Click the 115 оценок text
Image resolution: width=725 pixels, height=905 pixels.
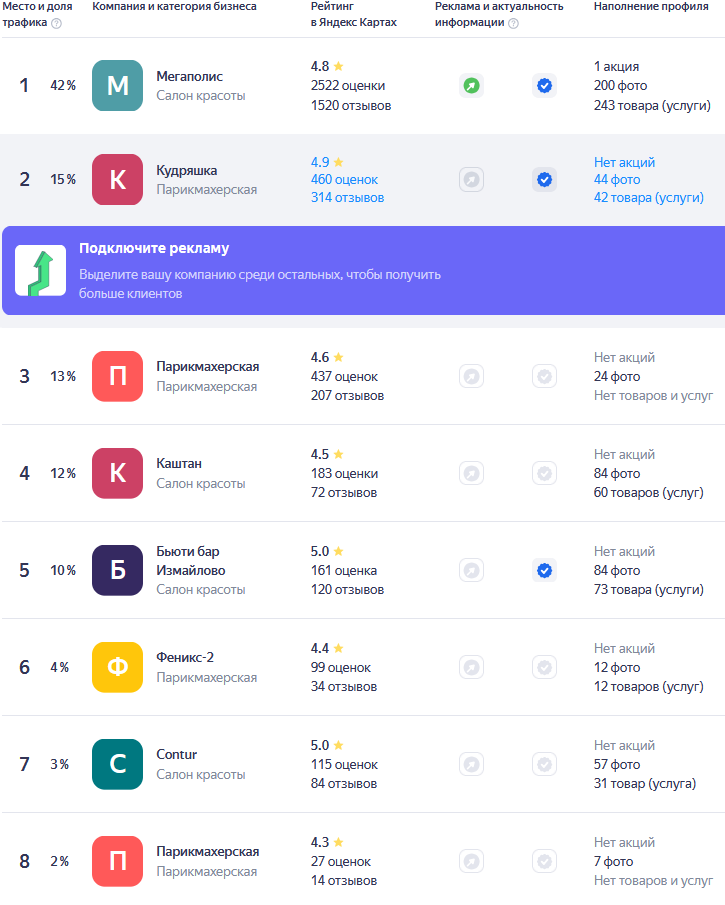[x=344, y=764]
